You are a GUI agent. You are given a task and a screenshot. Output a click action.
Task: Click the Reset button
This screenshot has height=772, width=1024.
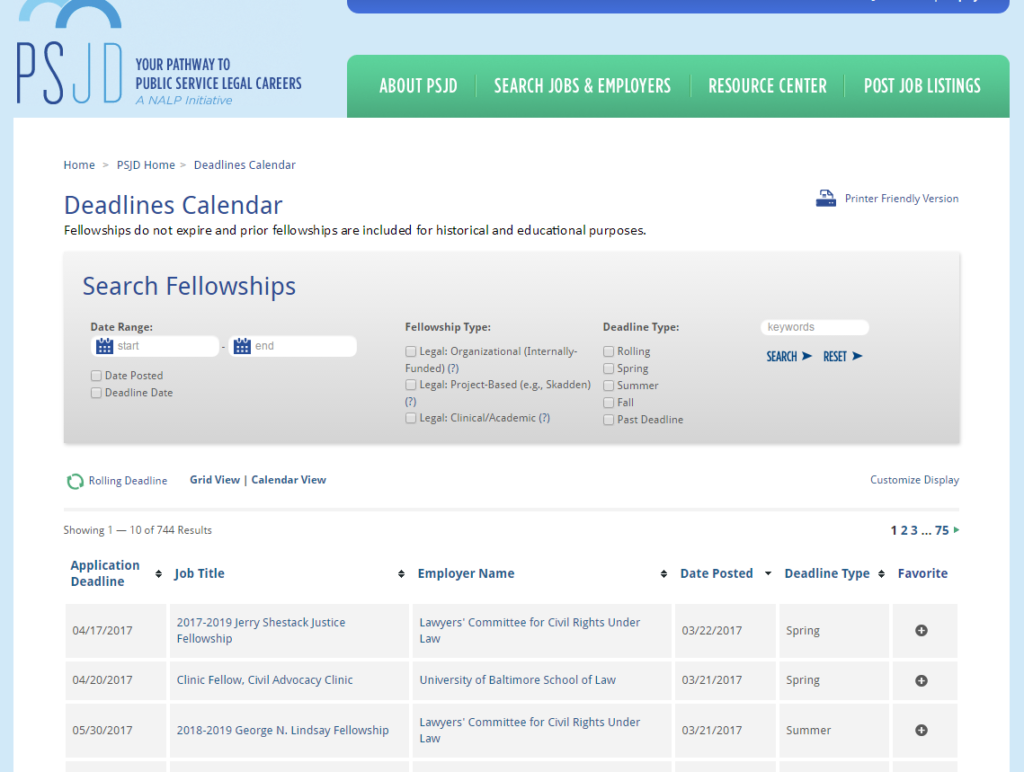(842, 356)
